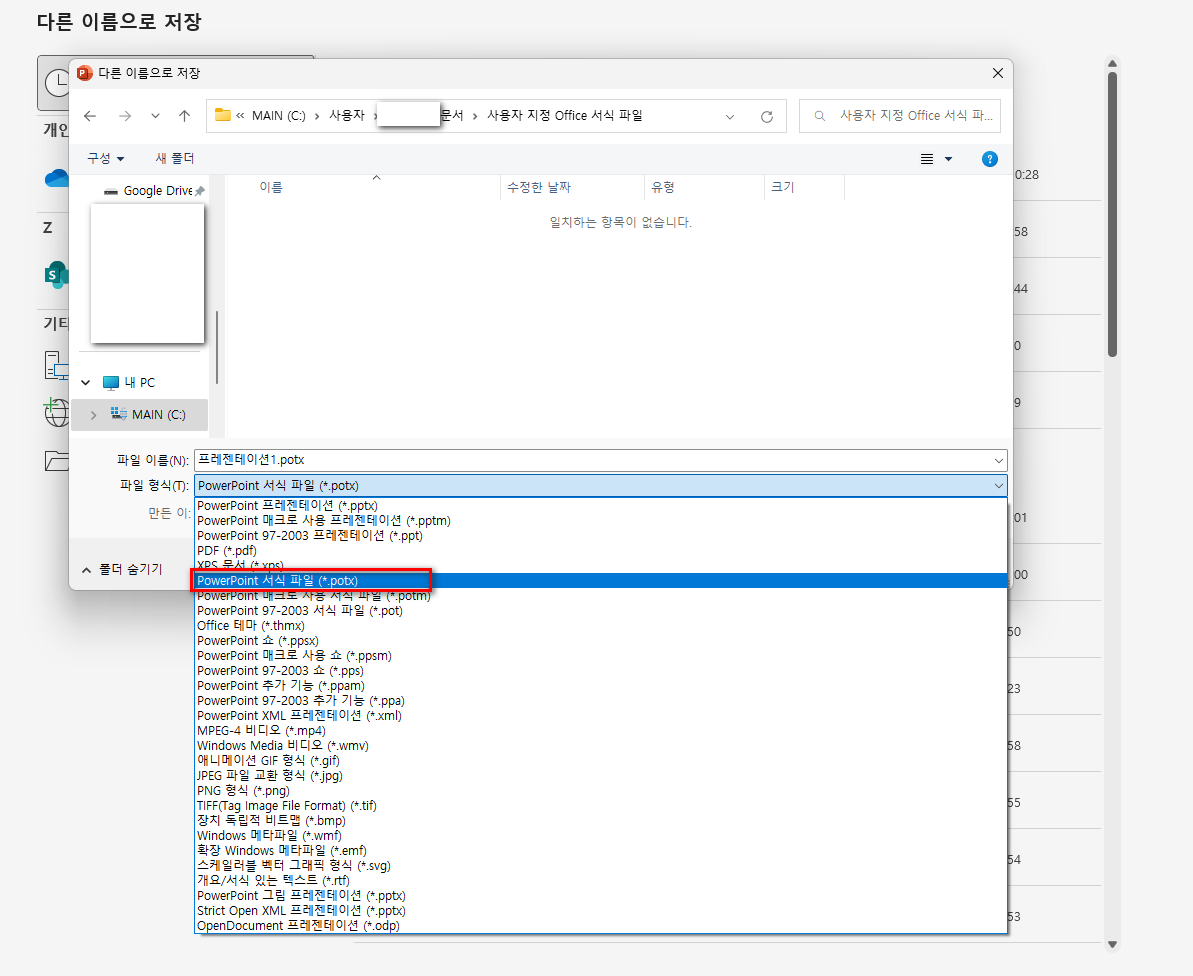The image size is (1193, 976).
Task: Open the help question mark icon
Action: pyautogui.click(x=989, y=159)
